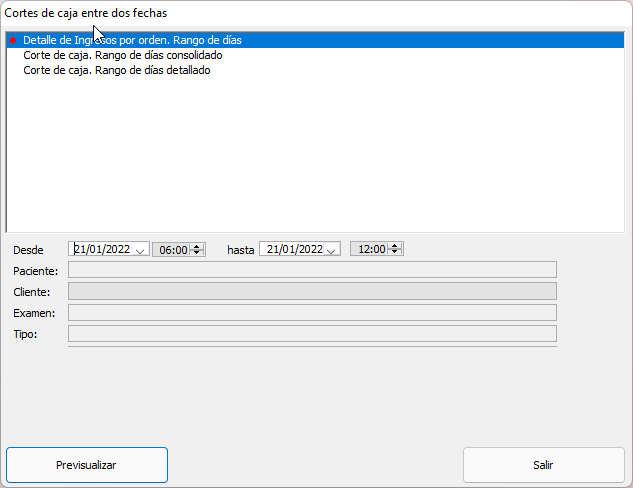This screenshot has width=633, height=488.
Task: Select 'Corte de caja. Rango de días consolidado'
Action: click(x=122, y=56)
